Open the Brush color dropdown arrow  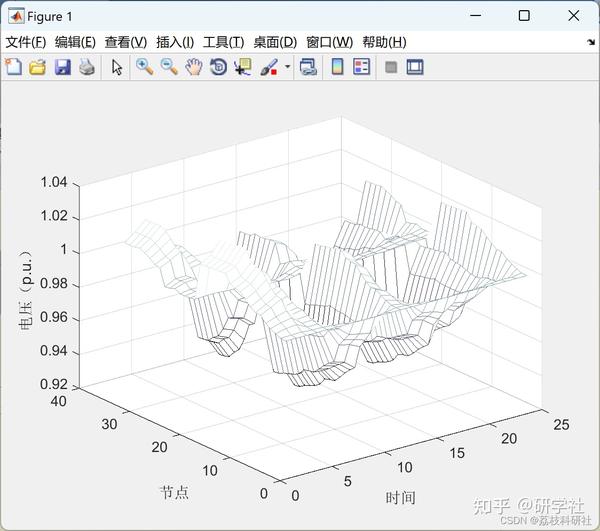(287, 67)
